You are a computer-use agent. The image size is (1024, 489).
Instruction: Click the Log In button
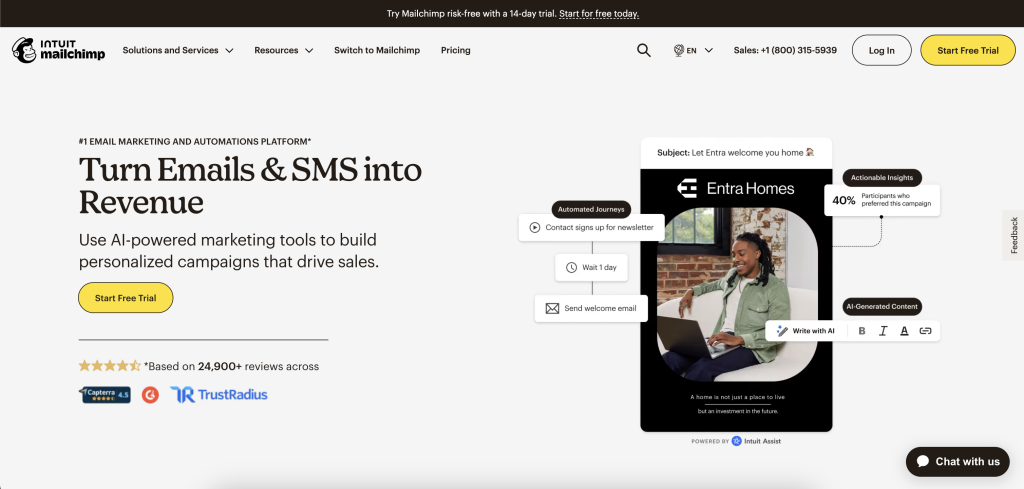(x=881, y=50)
